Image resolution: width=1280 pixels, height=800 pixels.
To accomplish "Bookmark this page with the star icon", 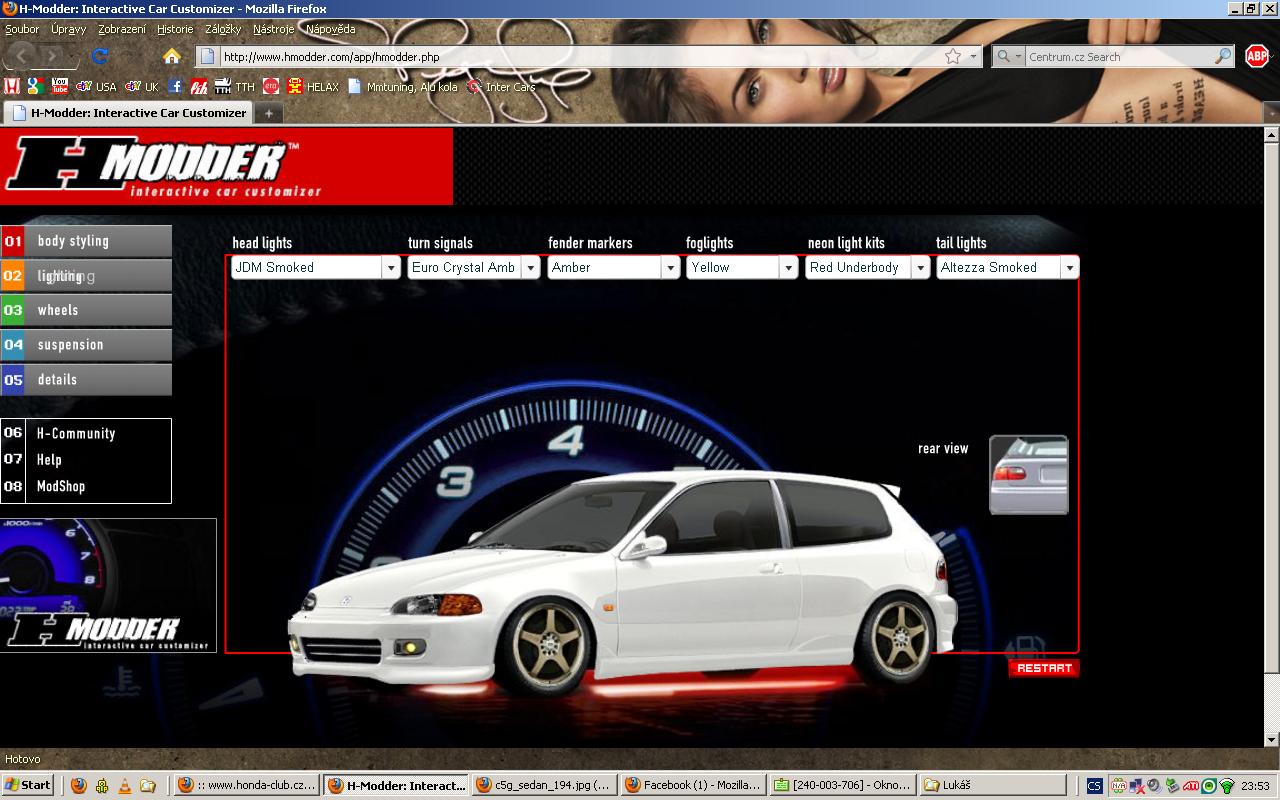I will point(953,57).
